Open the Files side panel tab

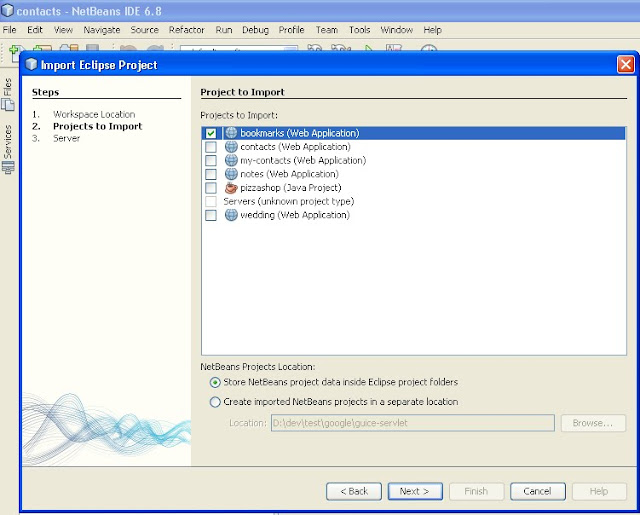[8, 95]
